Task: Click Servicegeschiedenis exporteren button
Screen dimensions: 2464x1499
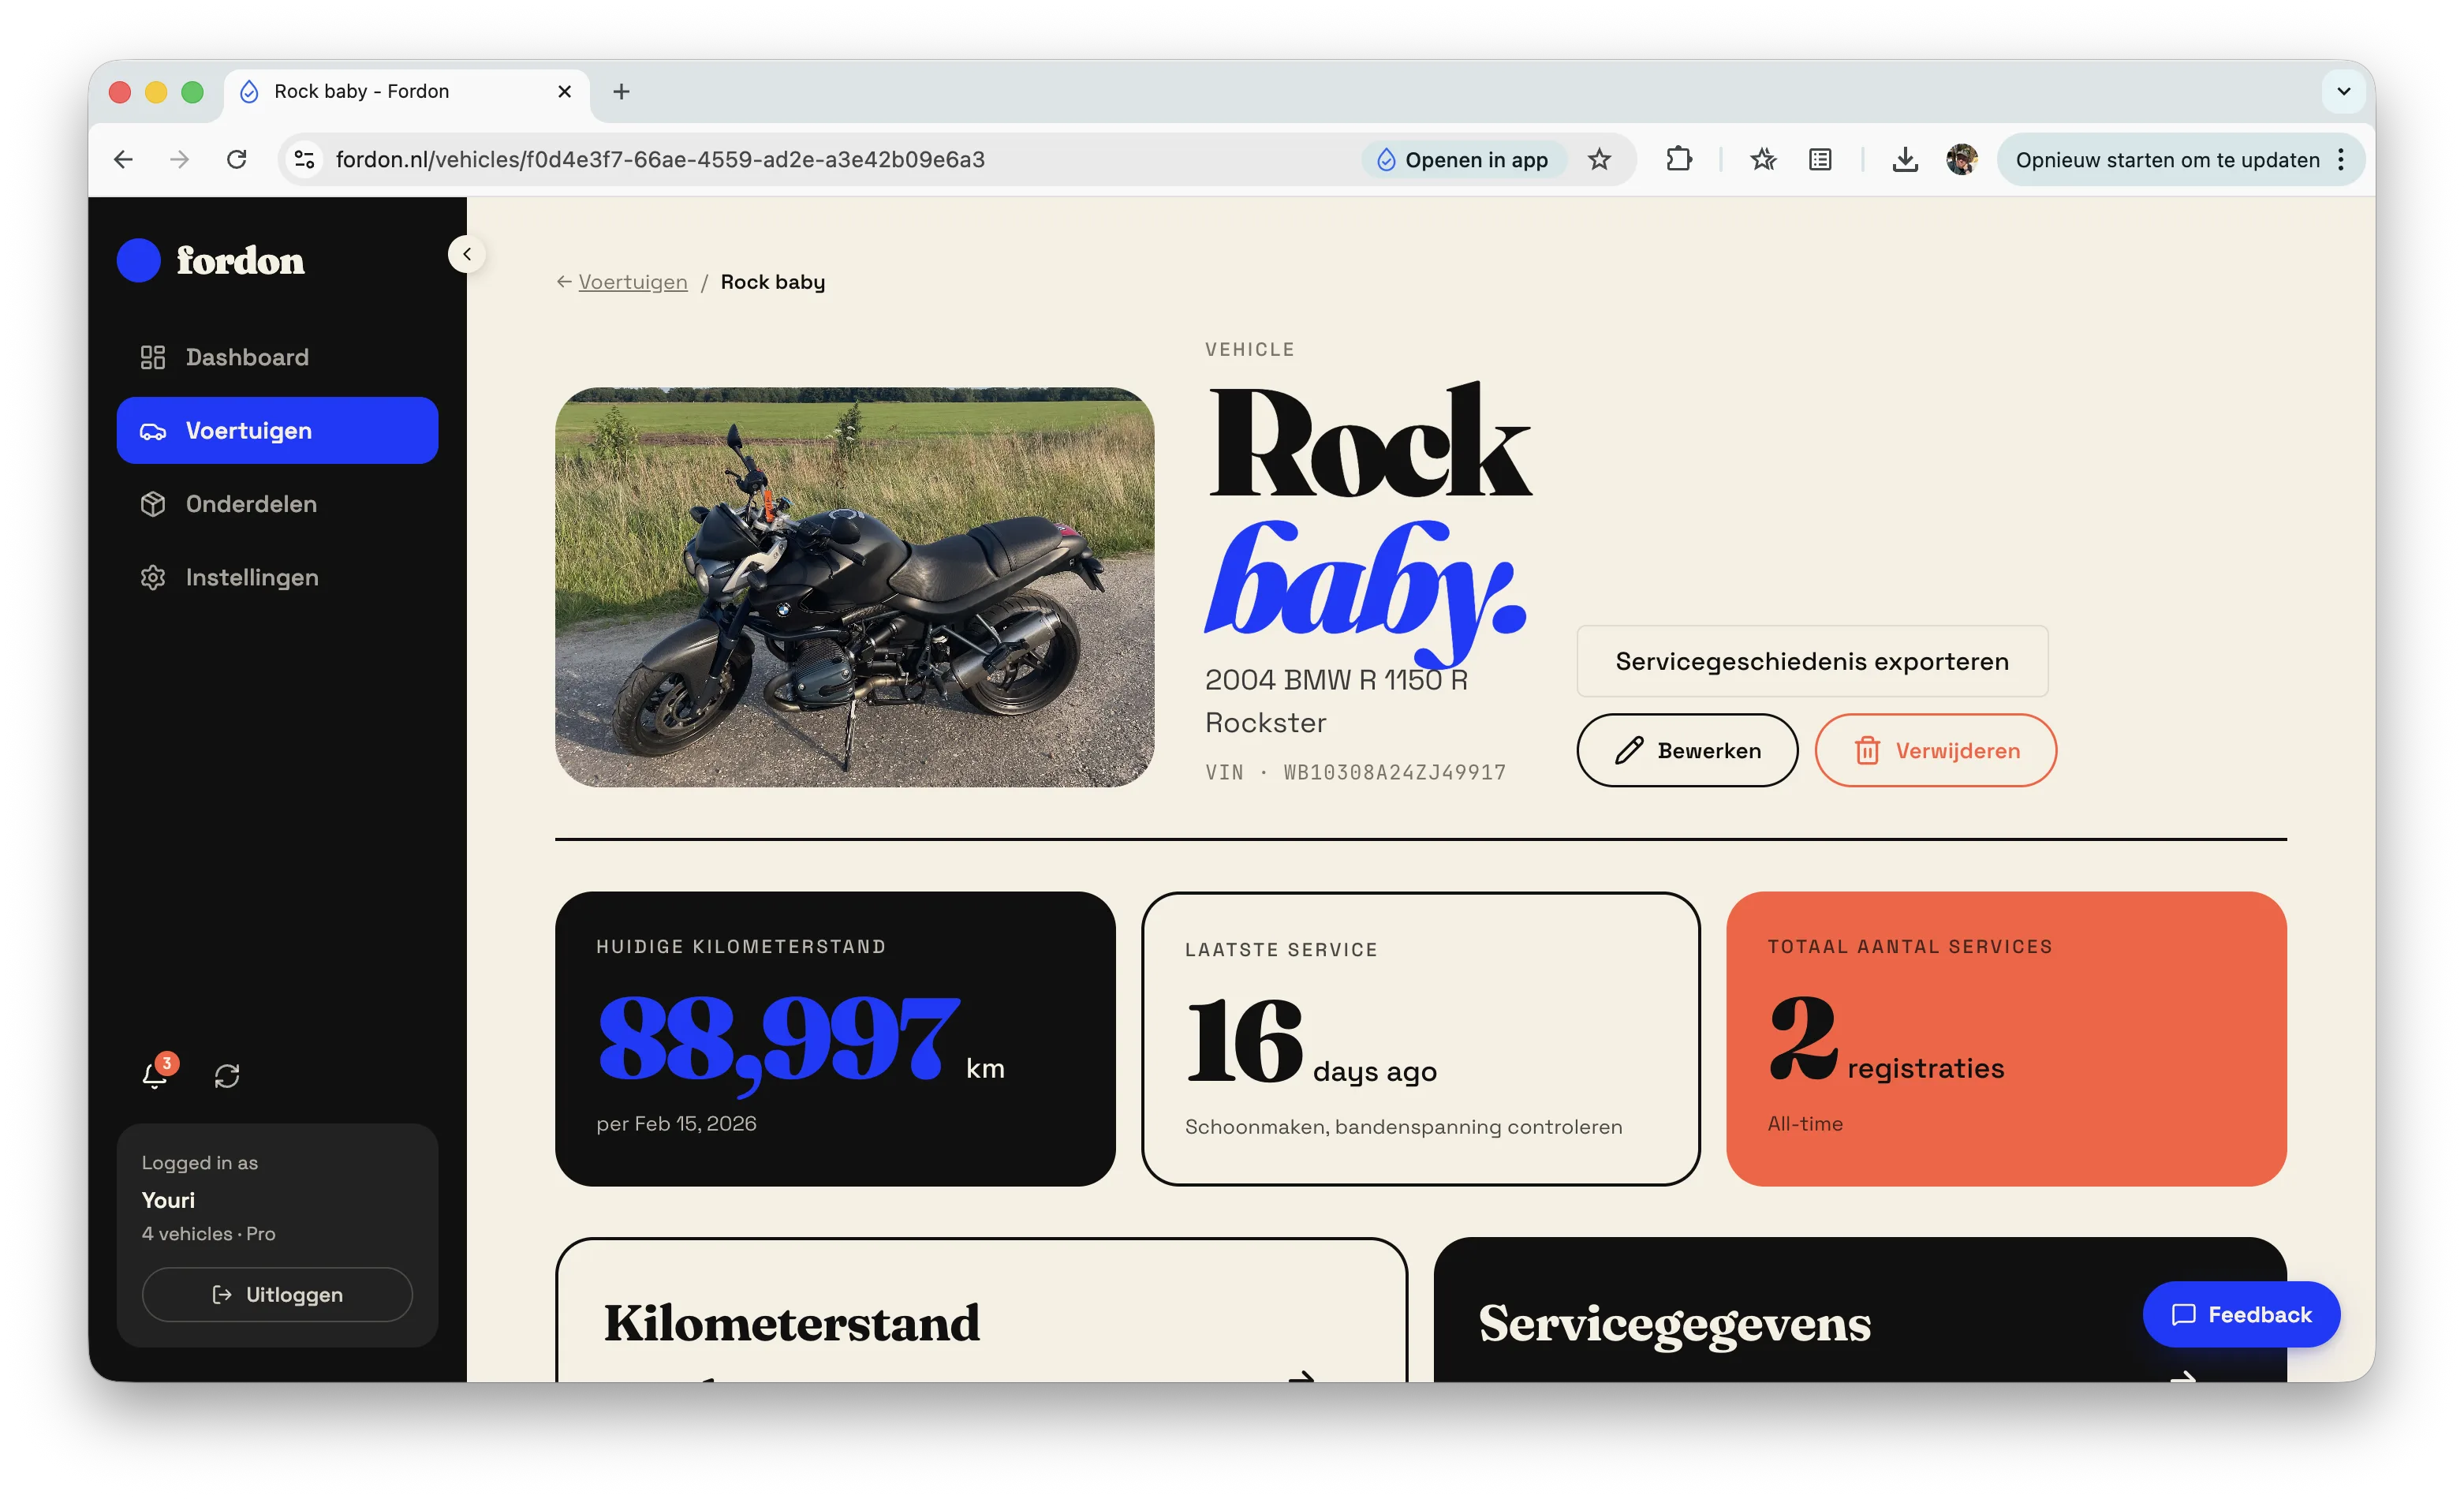Action: coord(1812,661)
